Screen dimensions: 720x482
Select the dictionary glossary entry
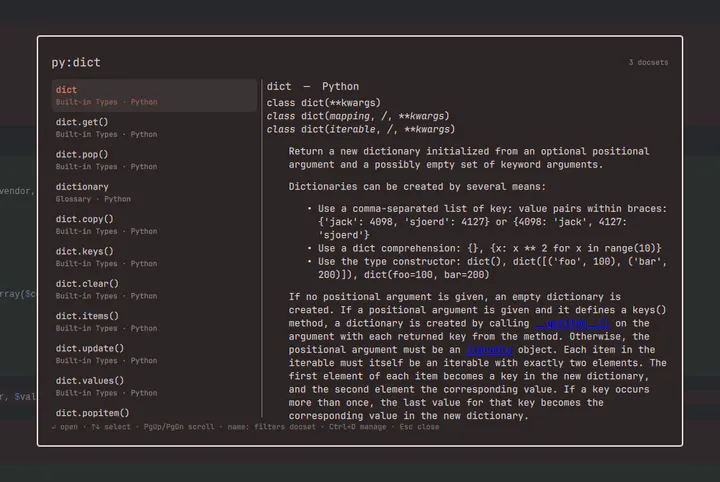click(154, 192)
